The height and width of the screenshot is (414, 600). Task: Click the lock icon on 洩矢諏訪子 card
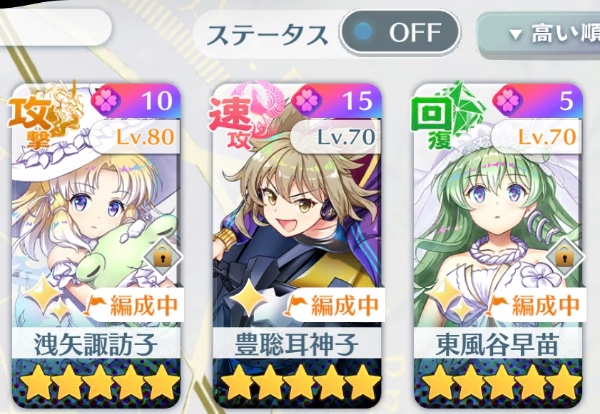[163, 256]
